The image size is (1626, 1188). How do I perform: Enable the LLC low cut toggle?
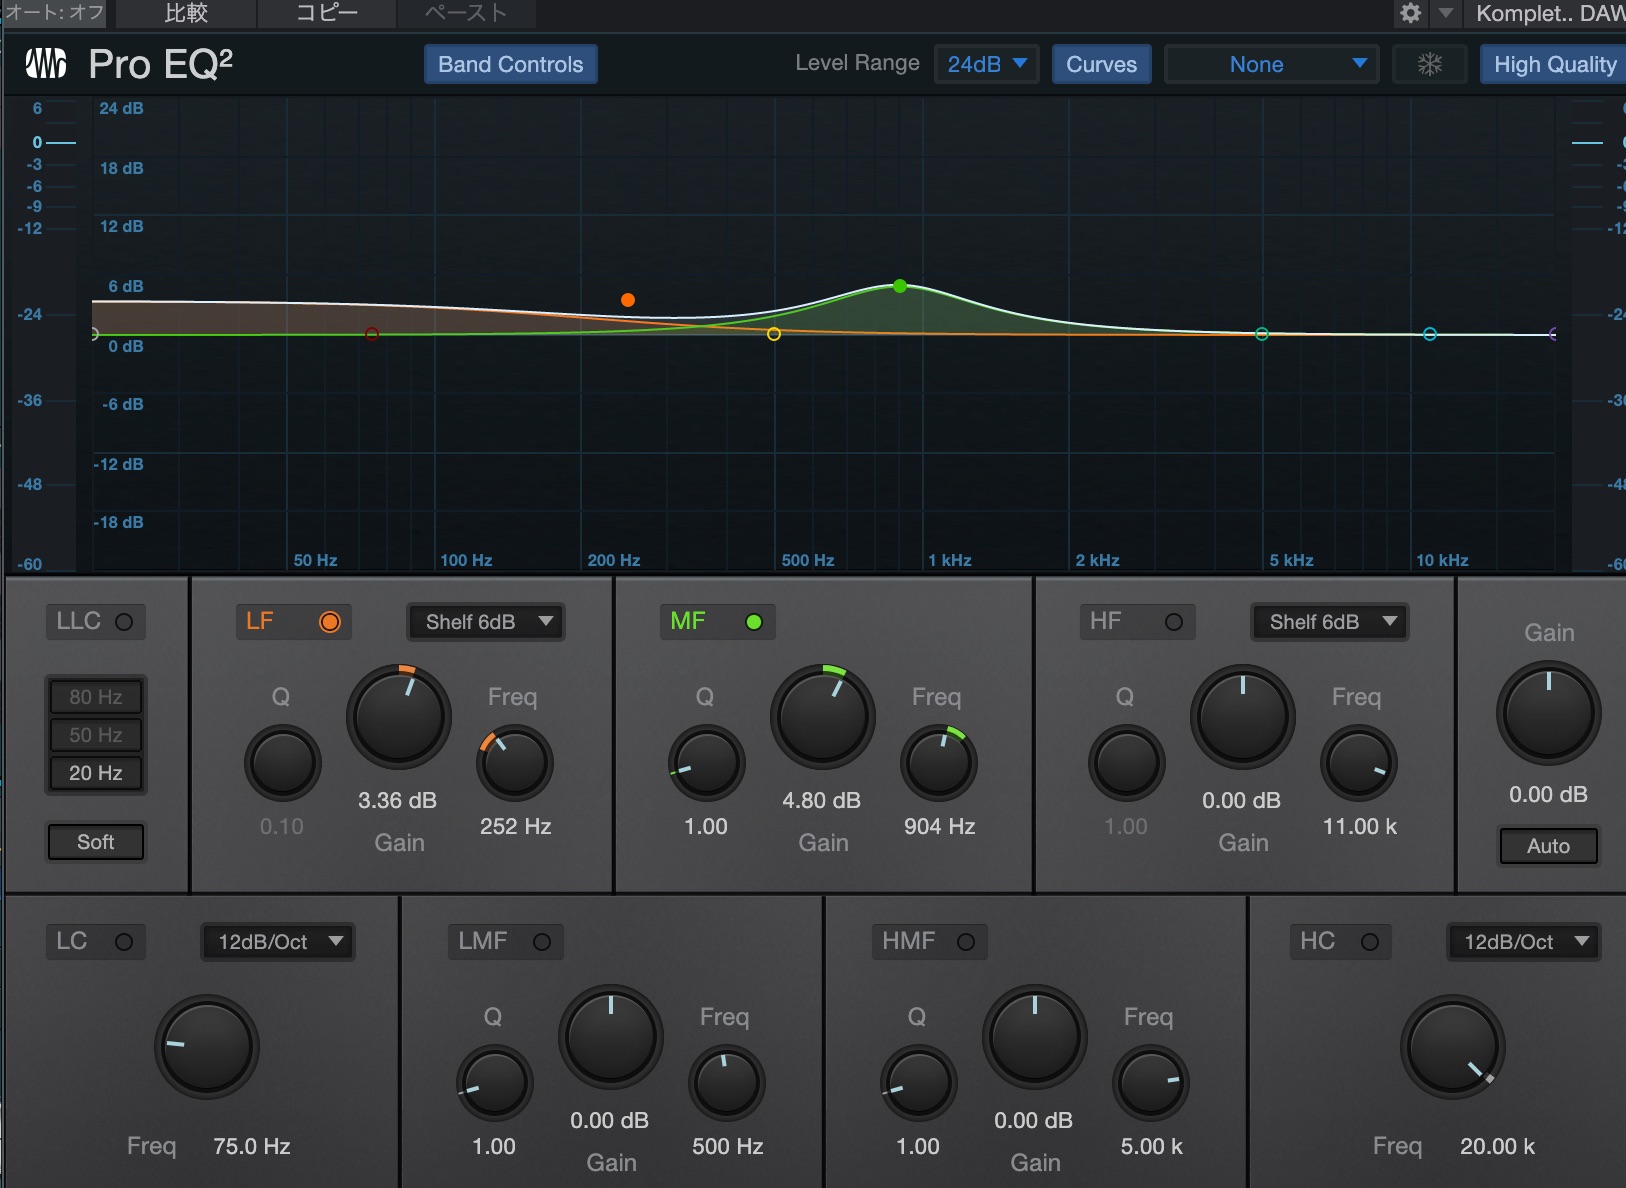coord(124,622)
